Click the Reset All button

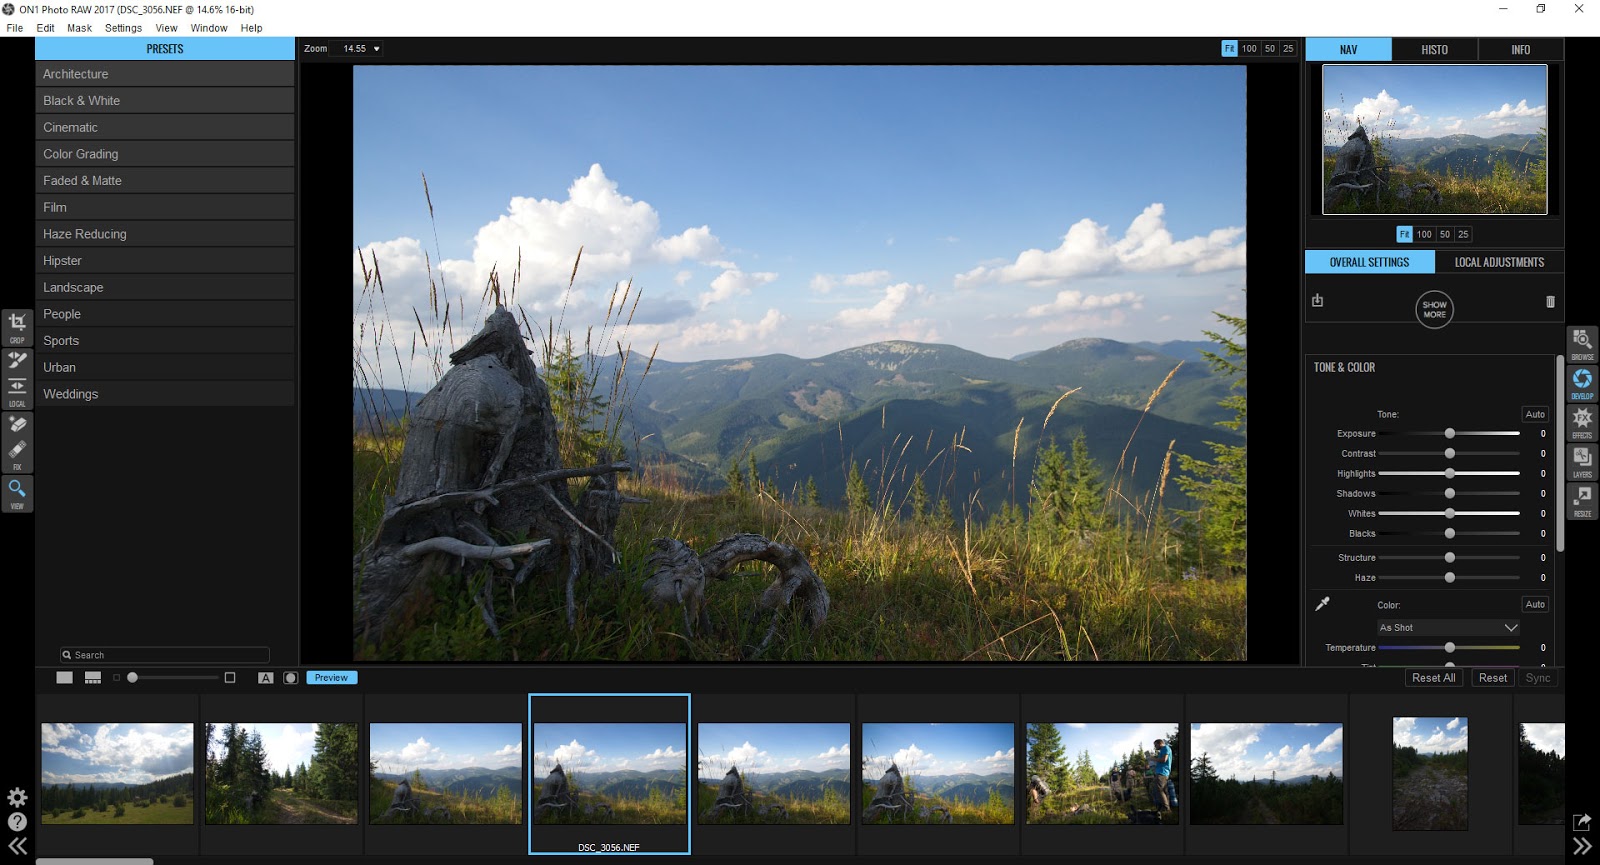(x=1433, y=677)
